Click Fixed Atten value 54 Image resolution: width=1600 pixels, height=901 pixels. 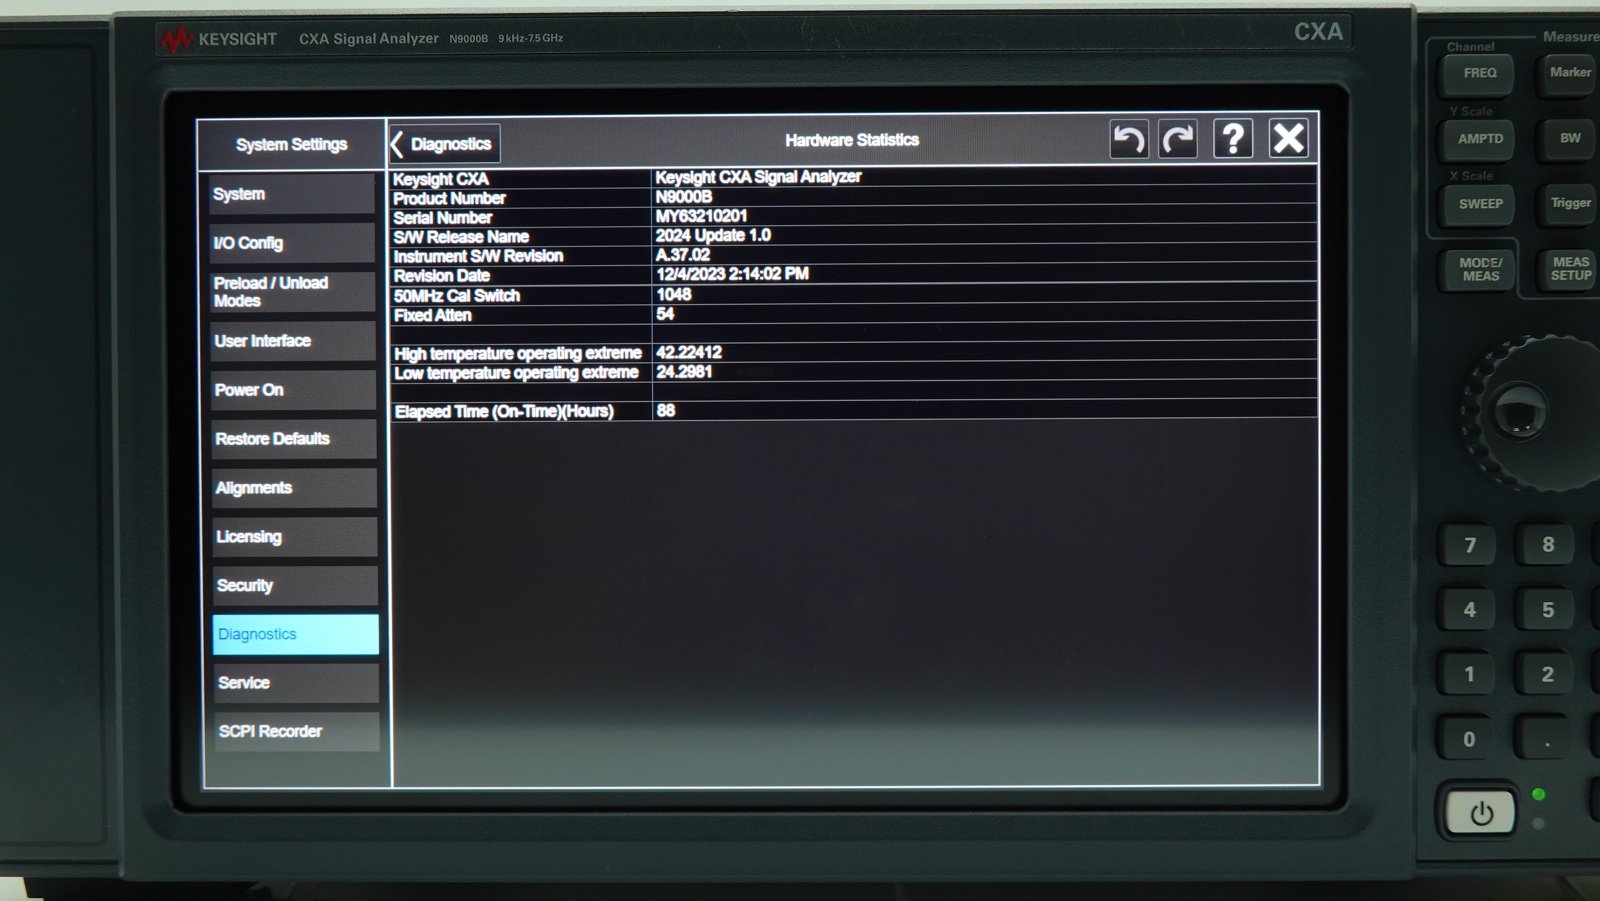click(x=665, y=314)
